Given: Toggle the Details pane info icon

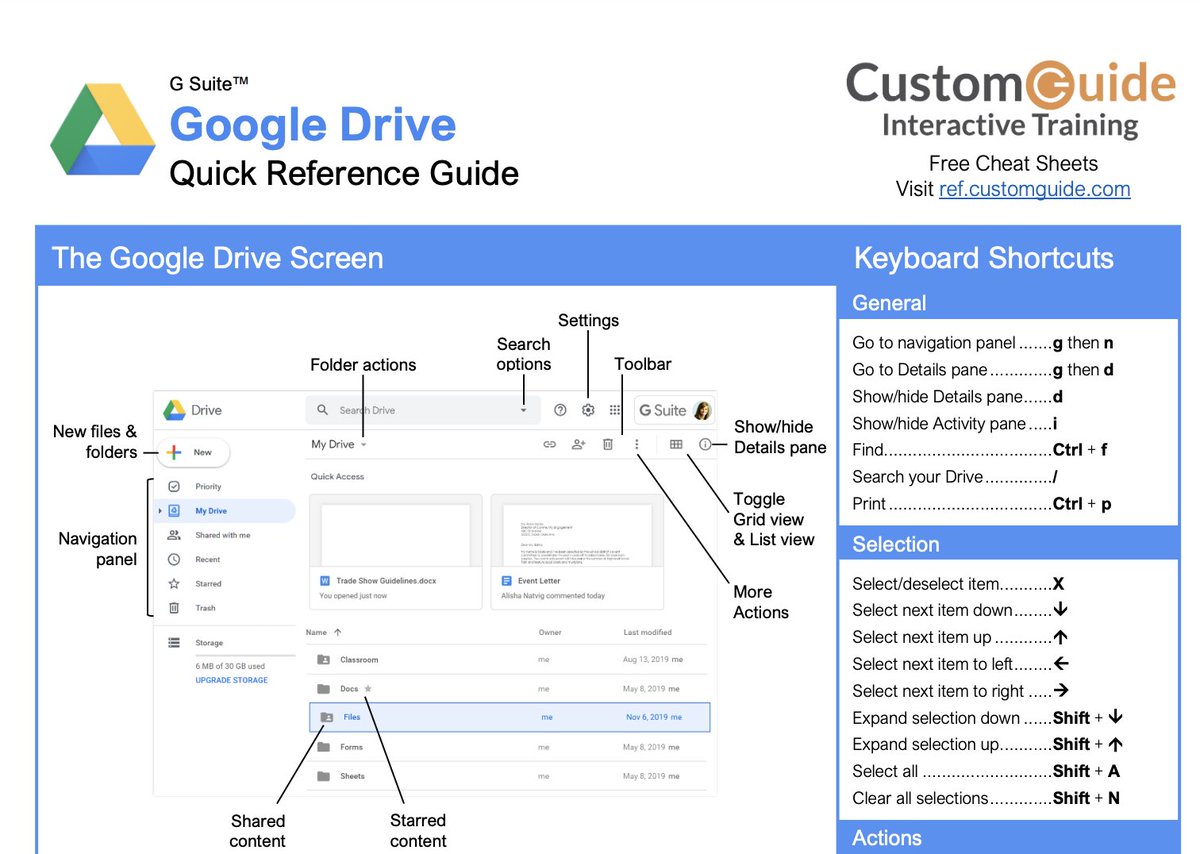Looking at the screenshot, I should [705, 444].
